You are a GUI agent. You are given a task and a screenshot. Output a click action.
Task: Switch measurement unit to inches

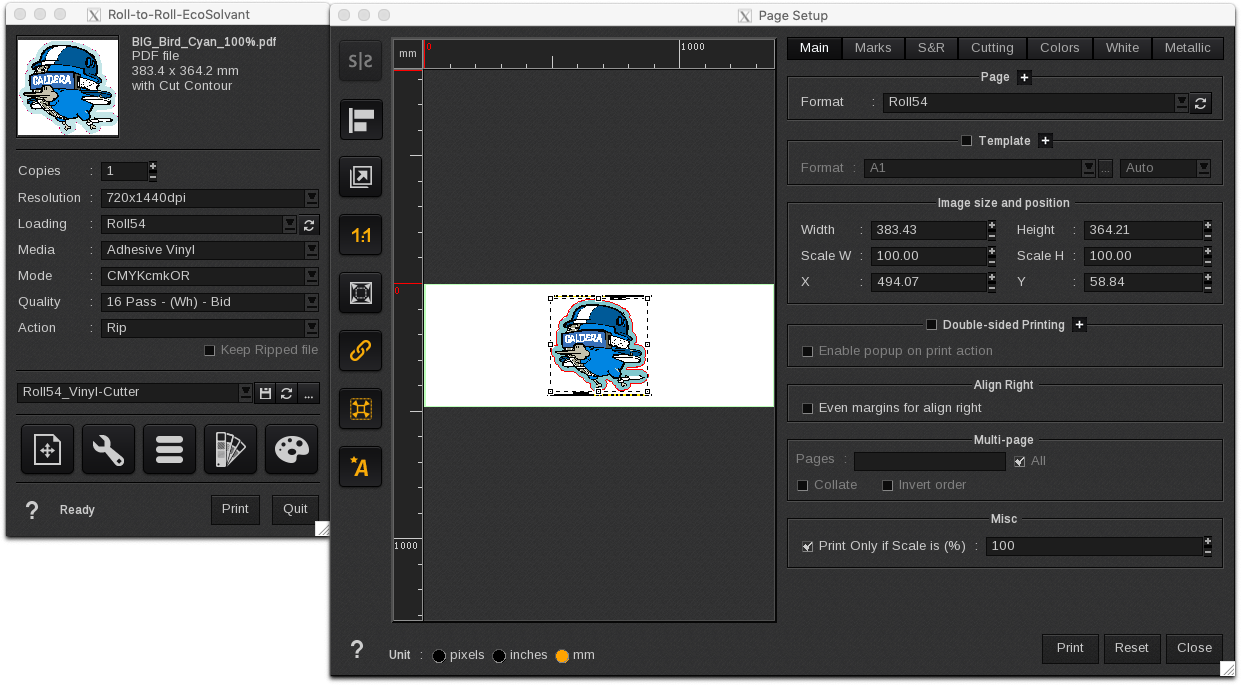coord(500,655)
